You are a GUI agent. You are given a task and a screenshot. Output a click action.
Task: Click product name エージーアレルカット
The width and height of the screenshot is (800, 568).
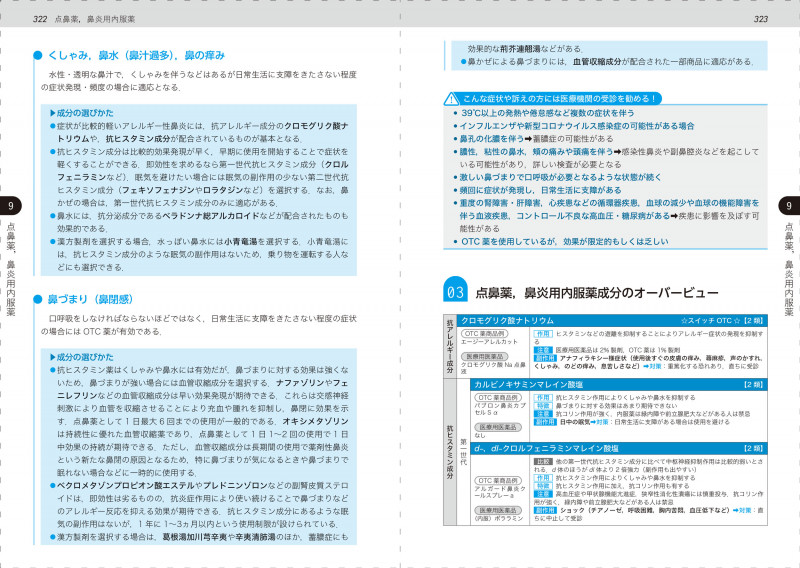489,342
